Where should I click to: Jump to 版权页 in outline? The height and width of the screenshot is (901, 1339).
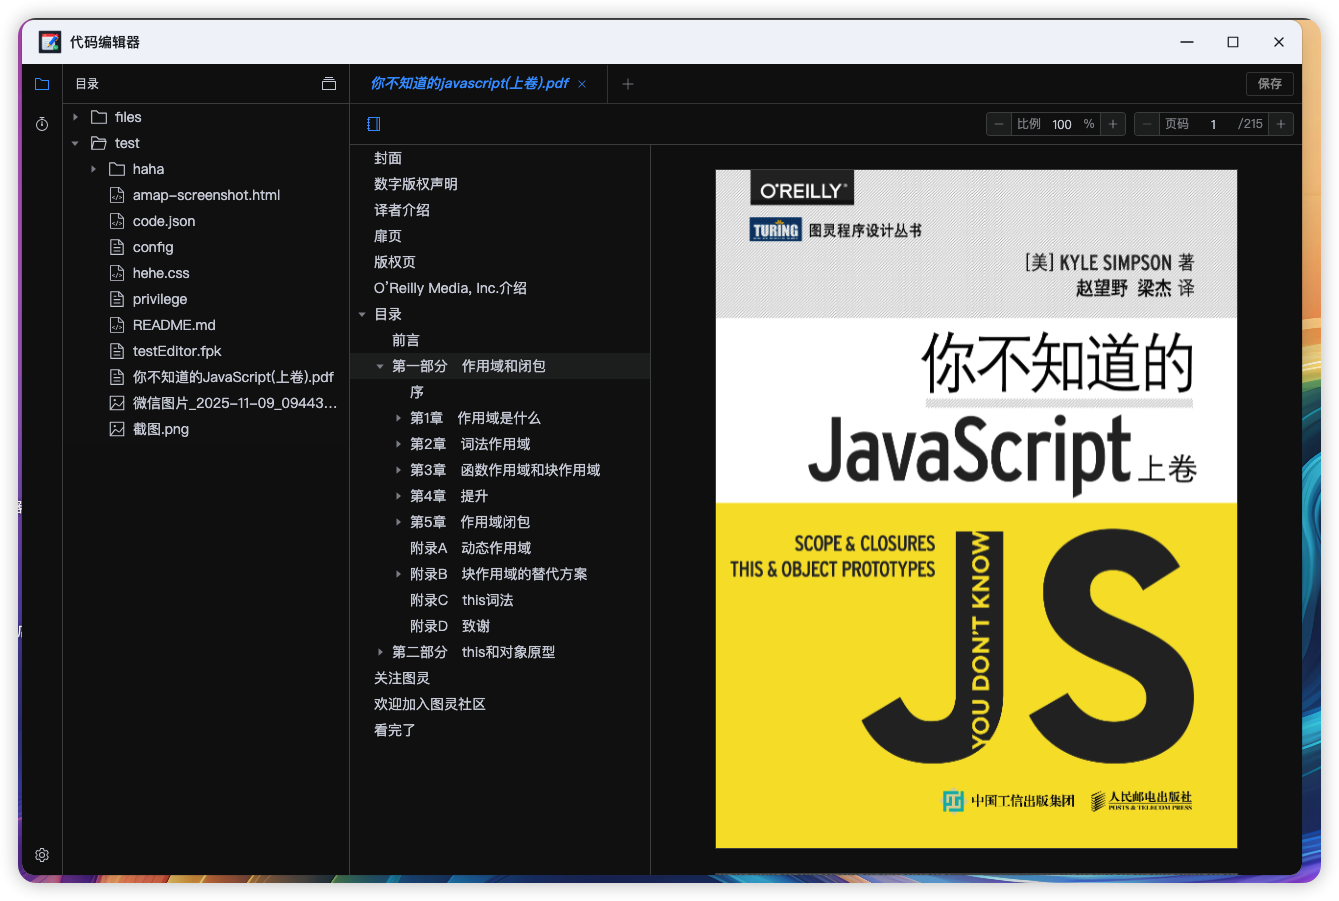[x=395, y=262]
